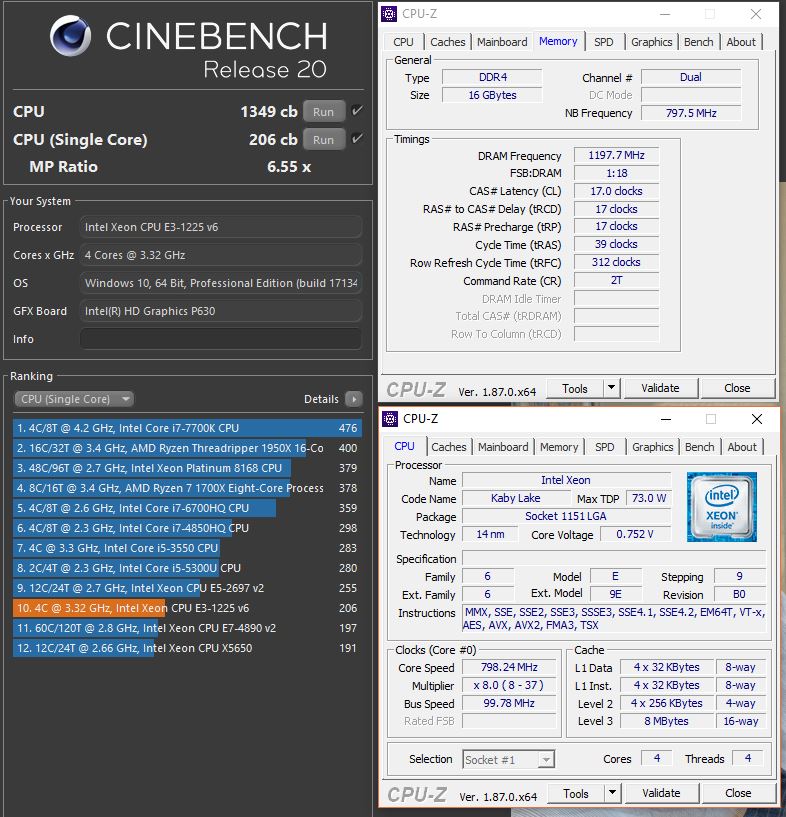Open Bench tab in upper CPU-Z window

(698, 42)
